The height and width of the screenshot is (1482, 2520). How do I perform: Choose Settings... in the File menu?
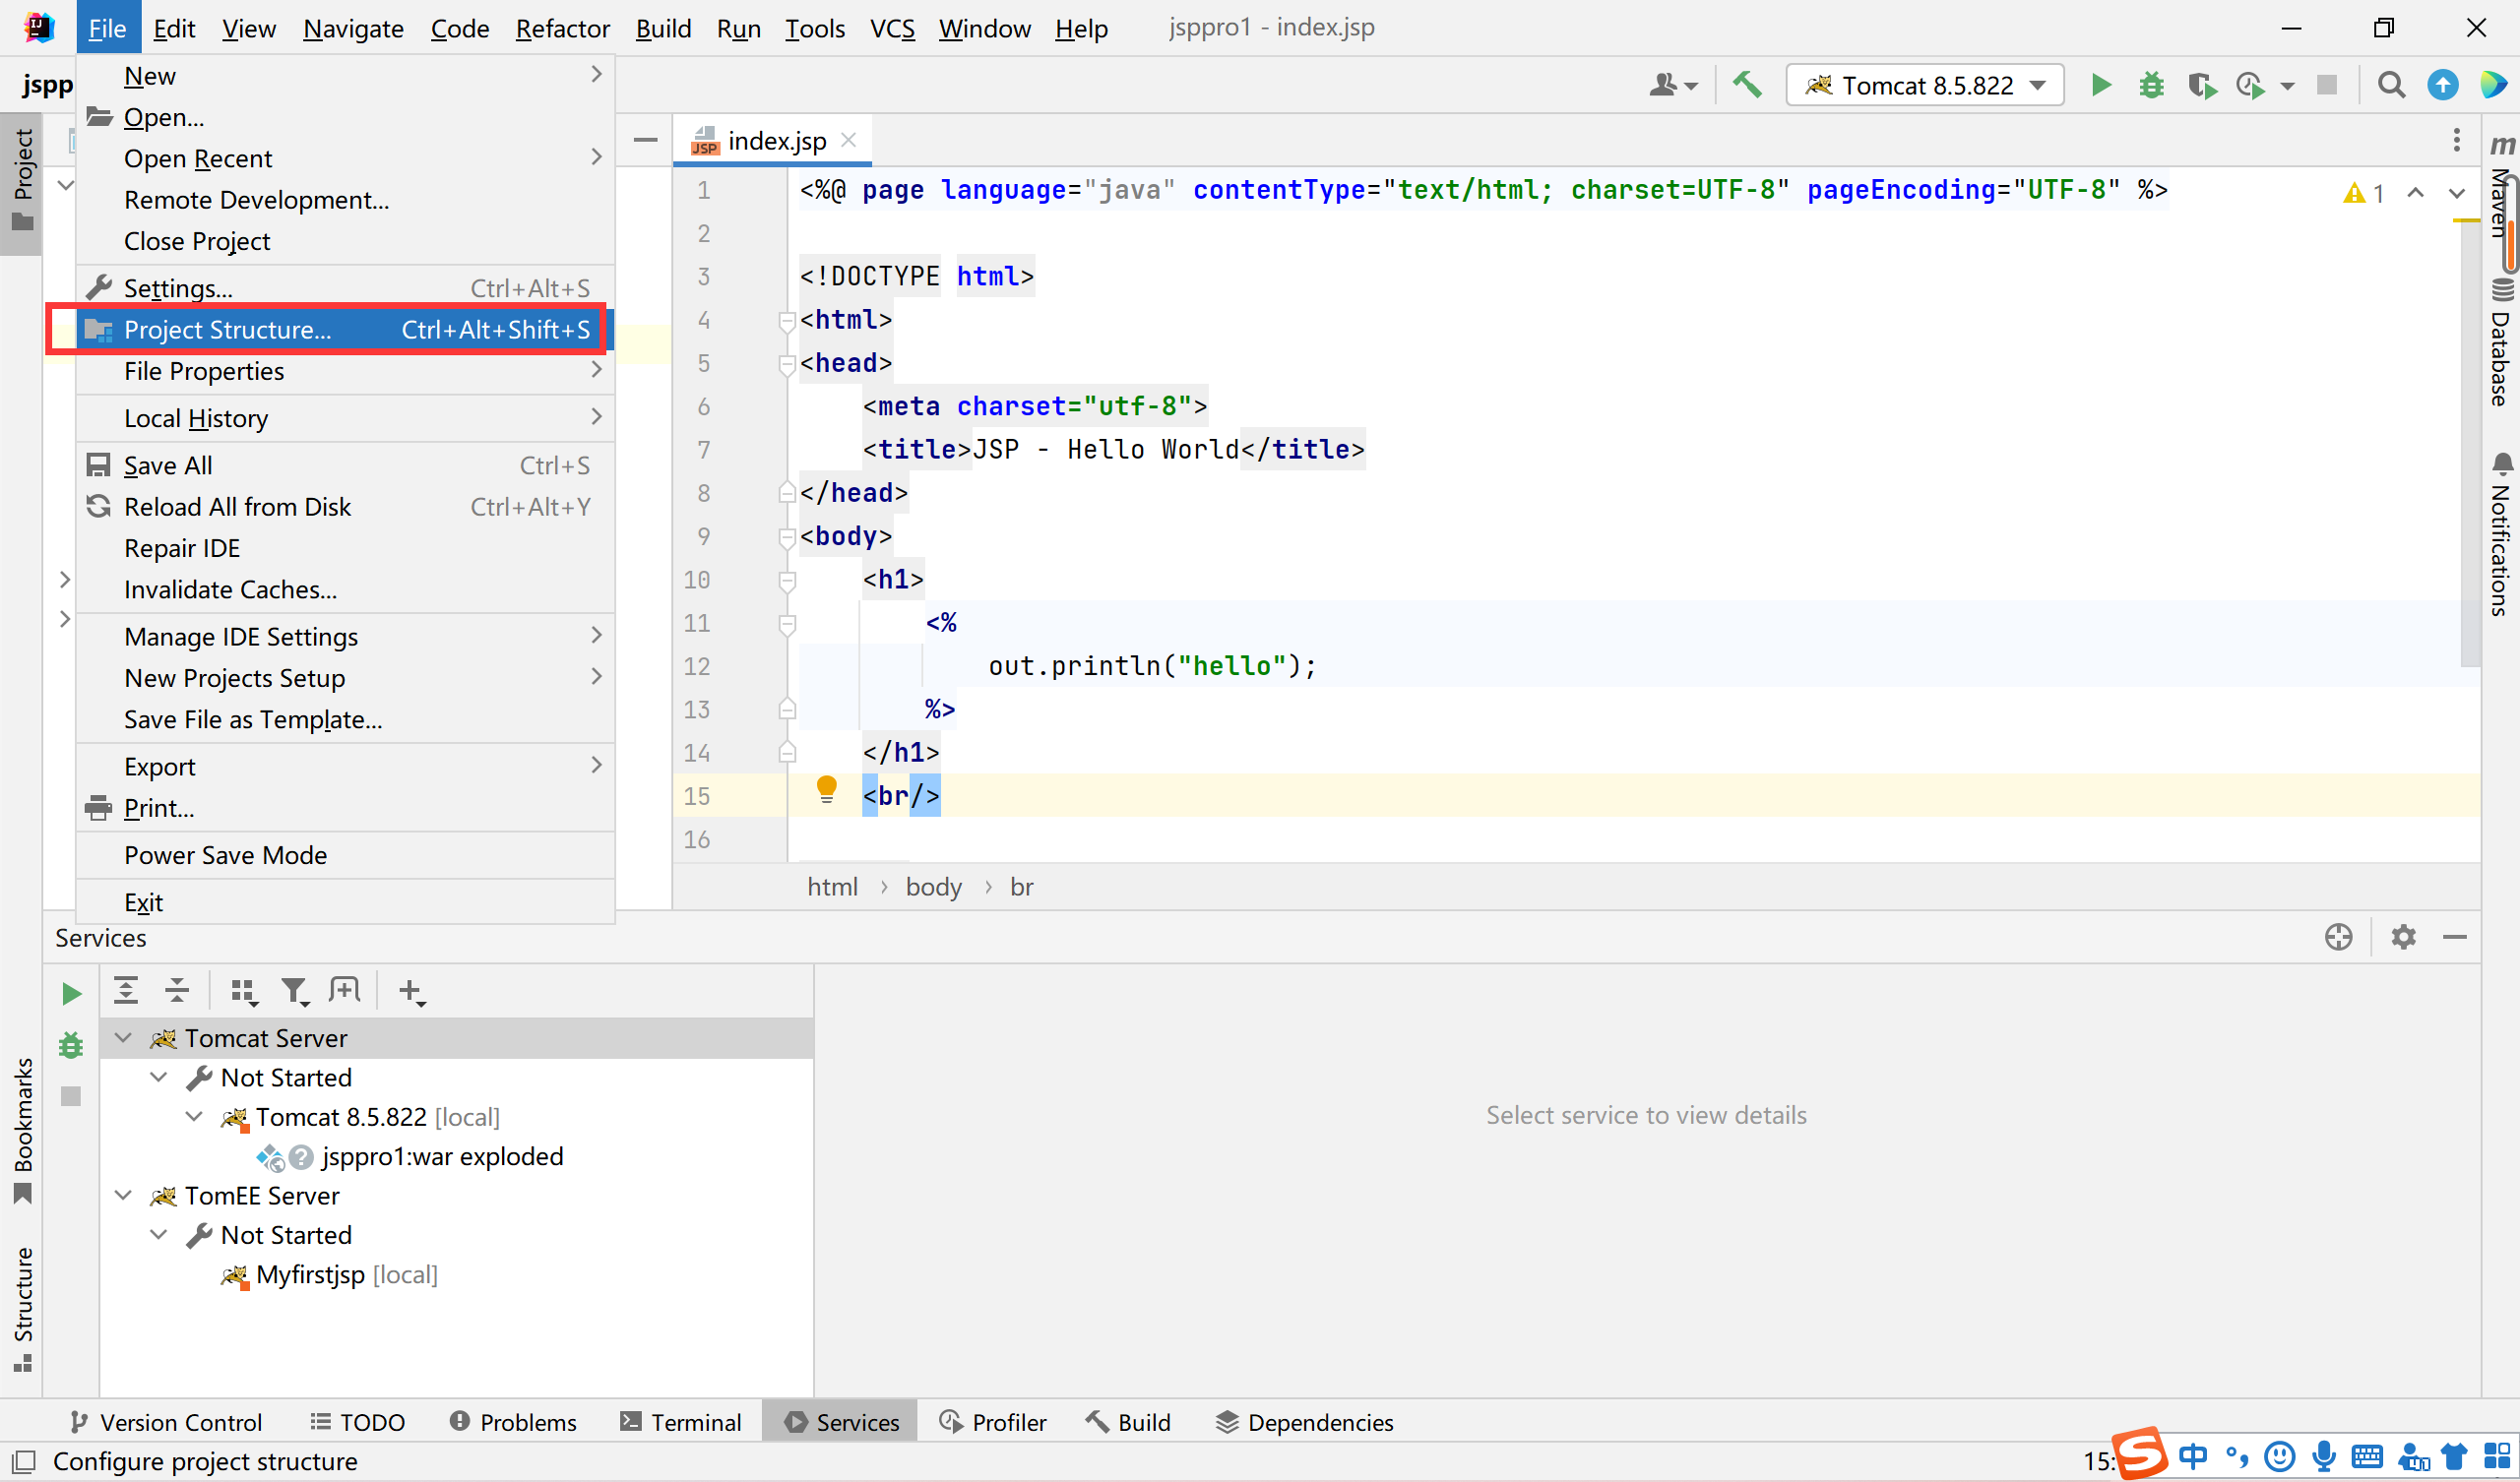point(345,288)
